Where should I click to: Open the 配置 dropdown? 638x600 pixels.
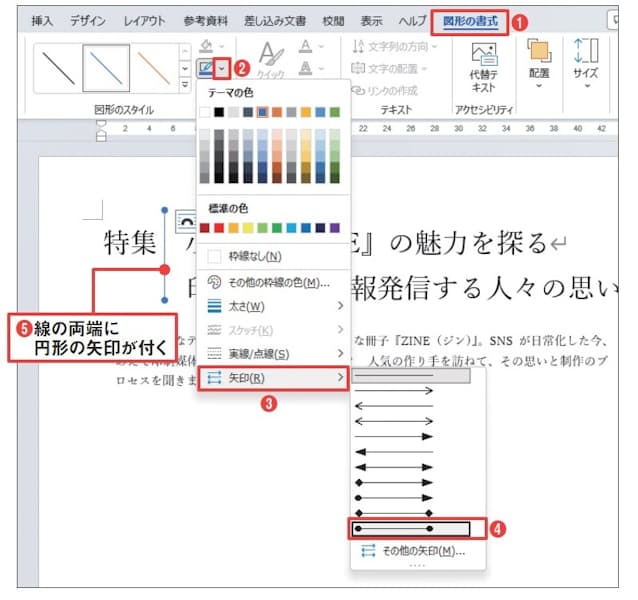pyautogui.click(x=539, y=63)
